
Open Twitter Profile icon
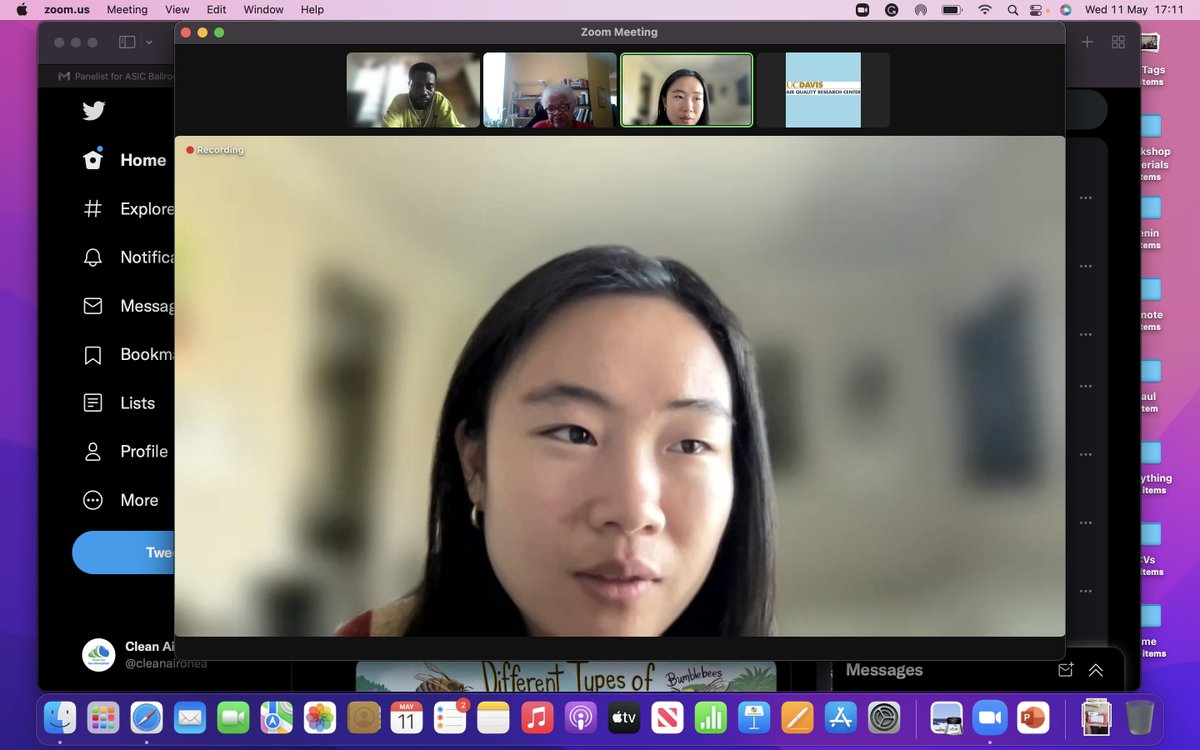pos(93,452)
